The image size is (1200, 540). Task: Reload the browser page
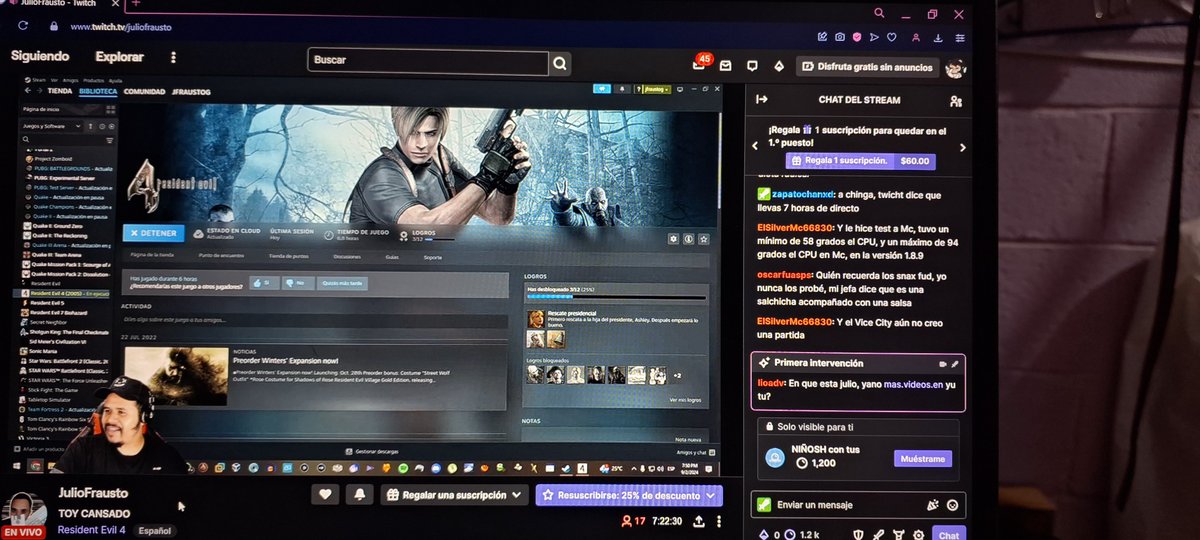point(23,25)
